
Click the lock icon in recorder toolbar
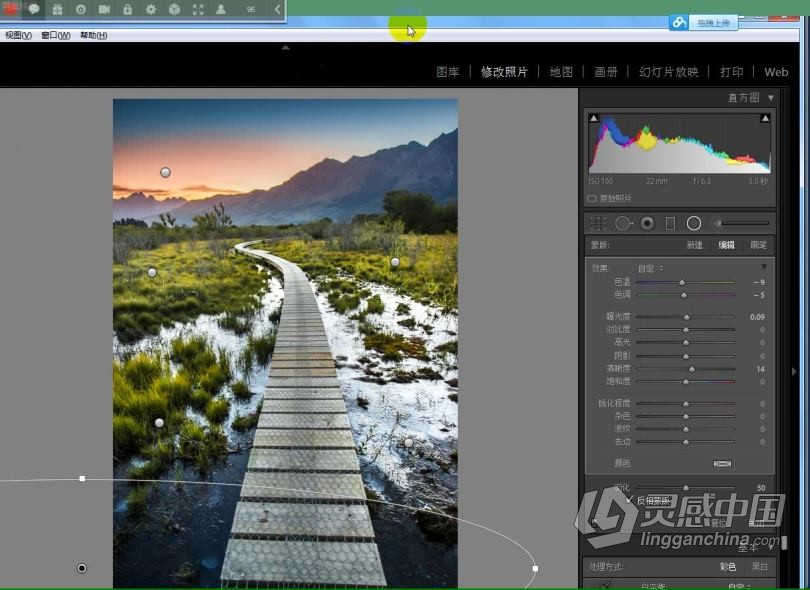point(127,9)
